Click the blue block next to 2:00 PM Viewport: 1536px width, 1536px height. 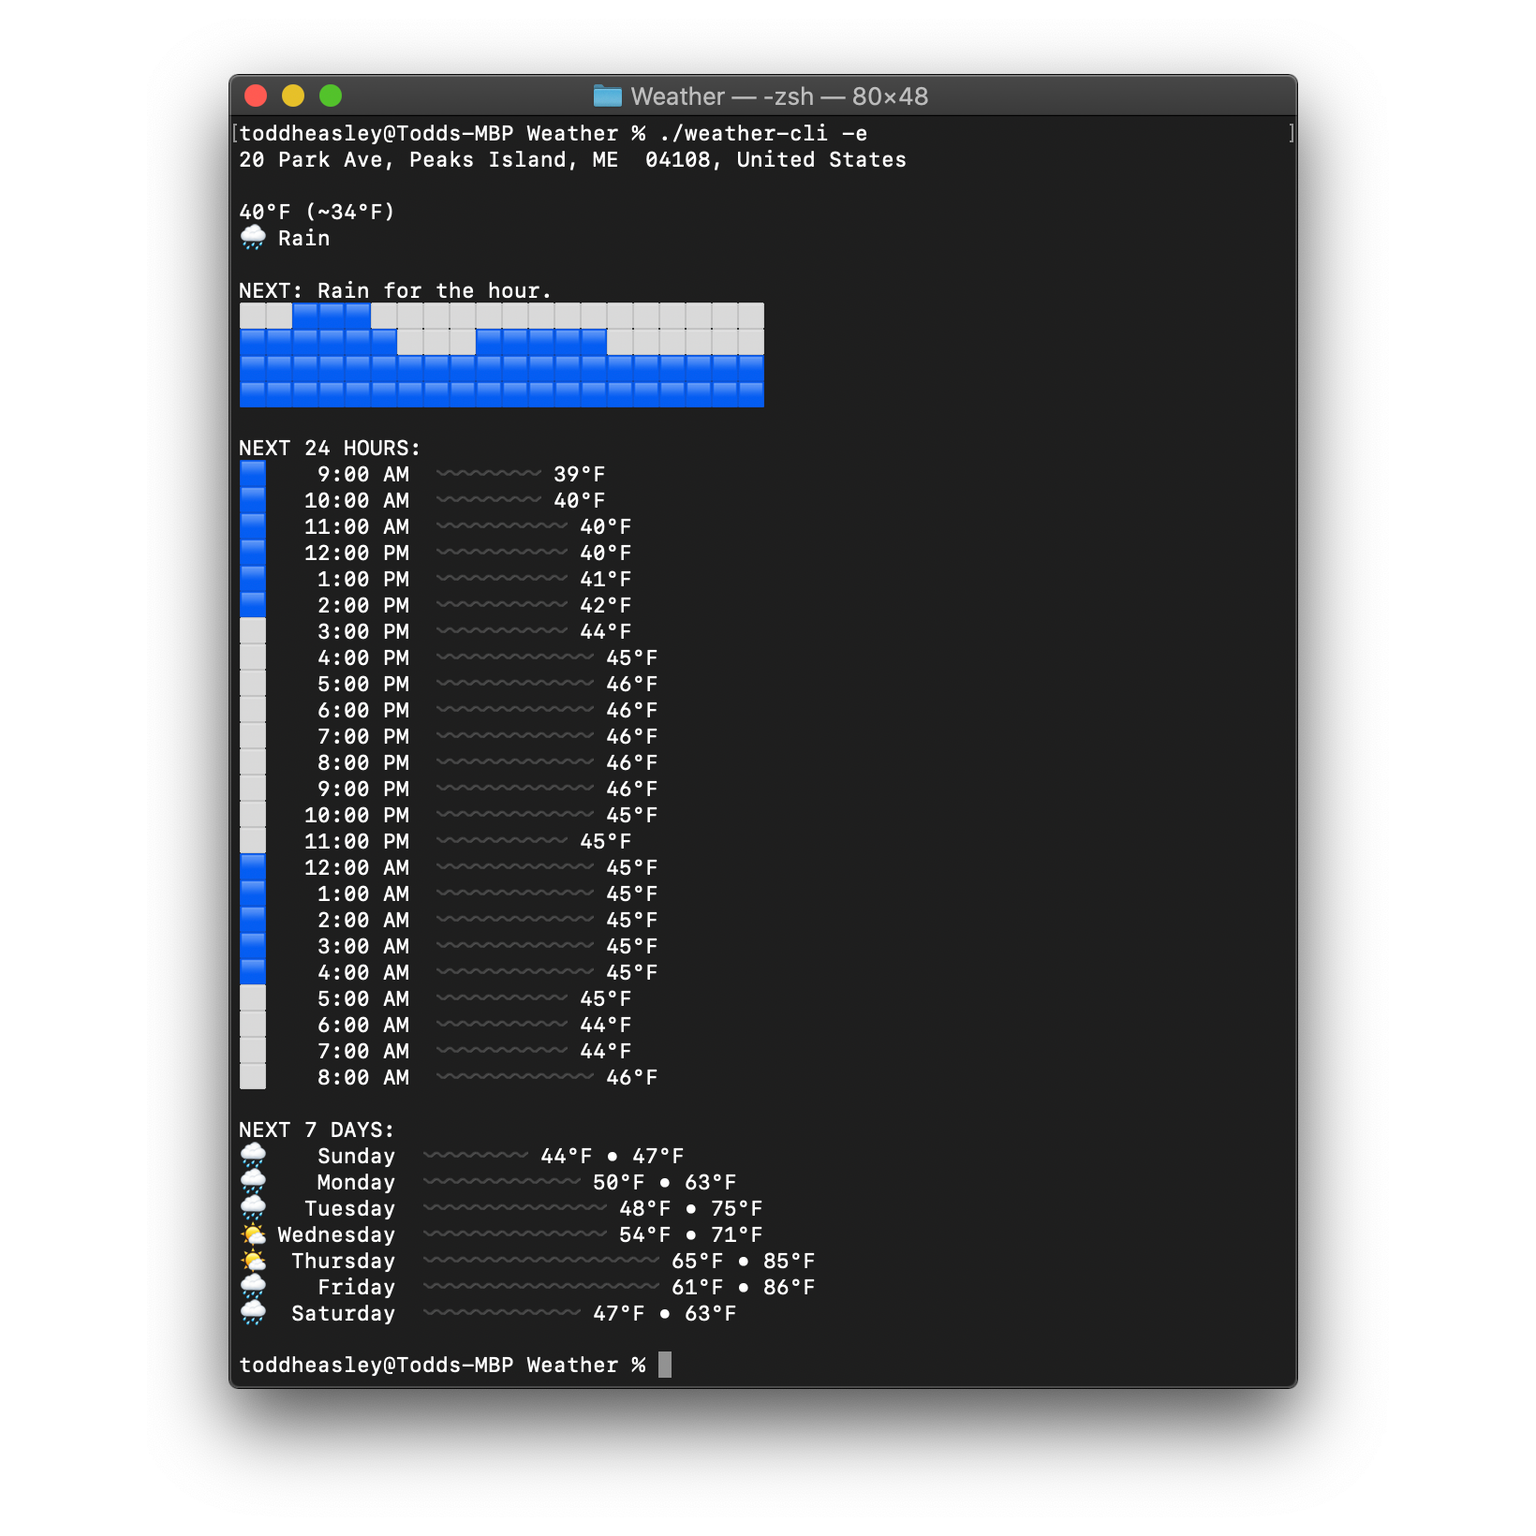click(x=253, y=605)
